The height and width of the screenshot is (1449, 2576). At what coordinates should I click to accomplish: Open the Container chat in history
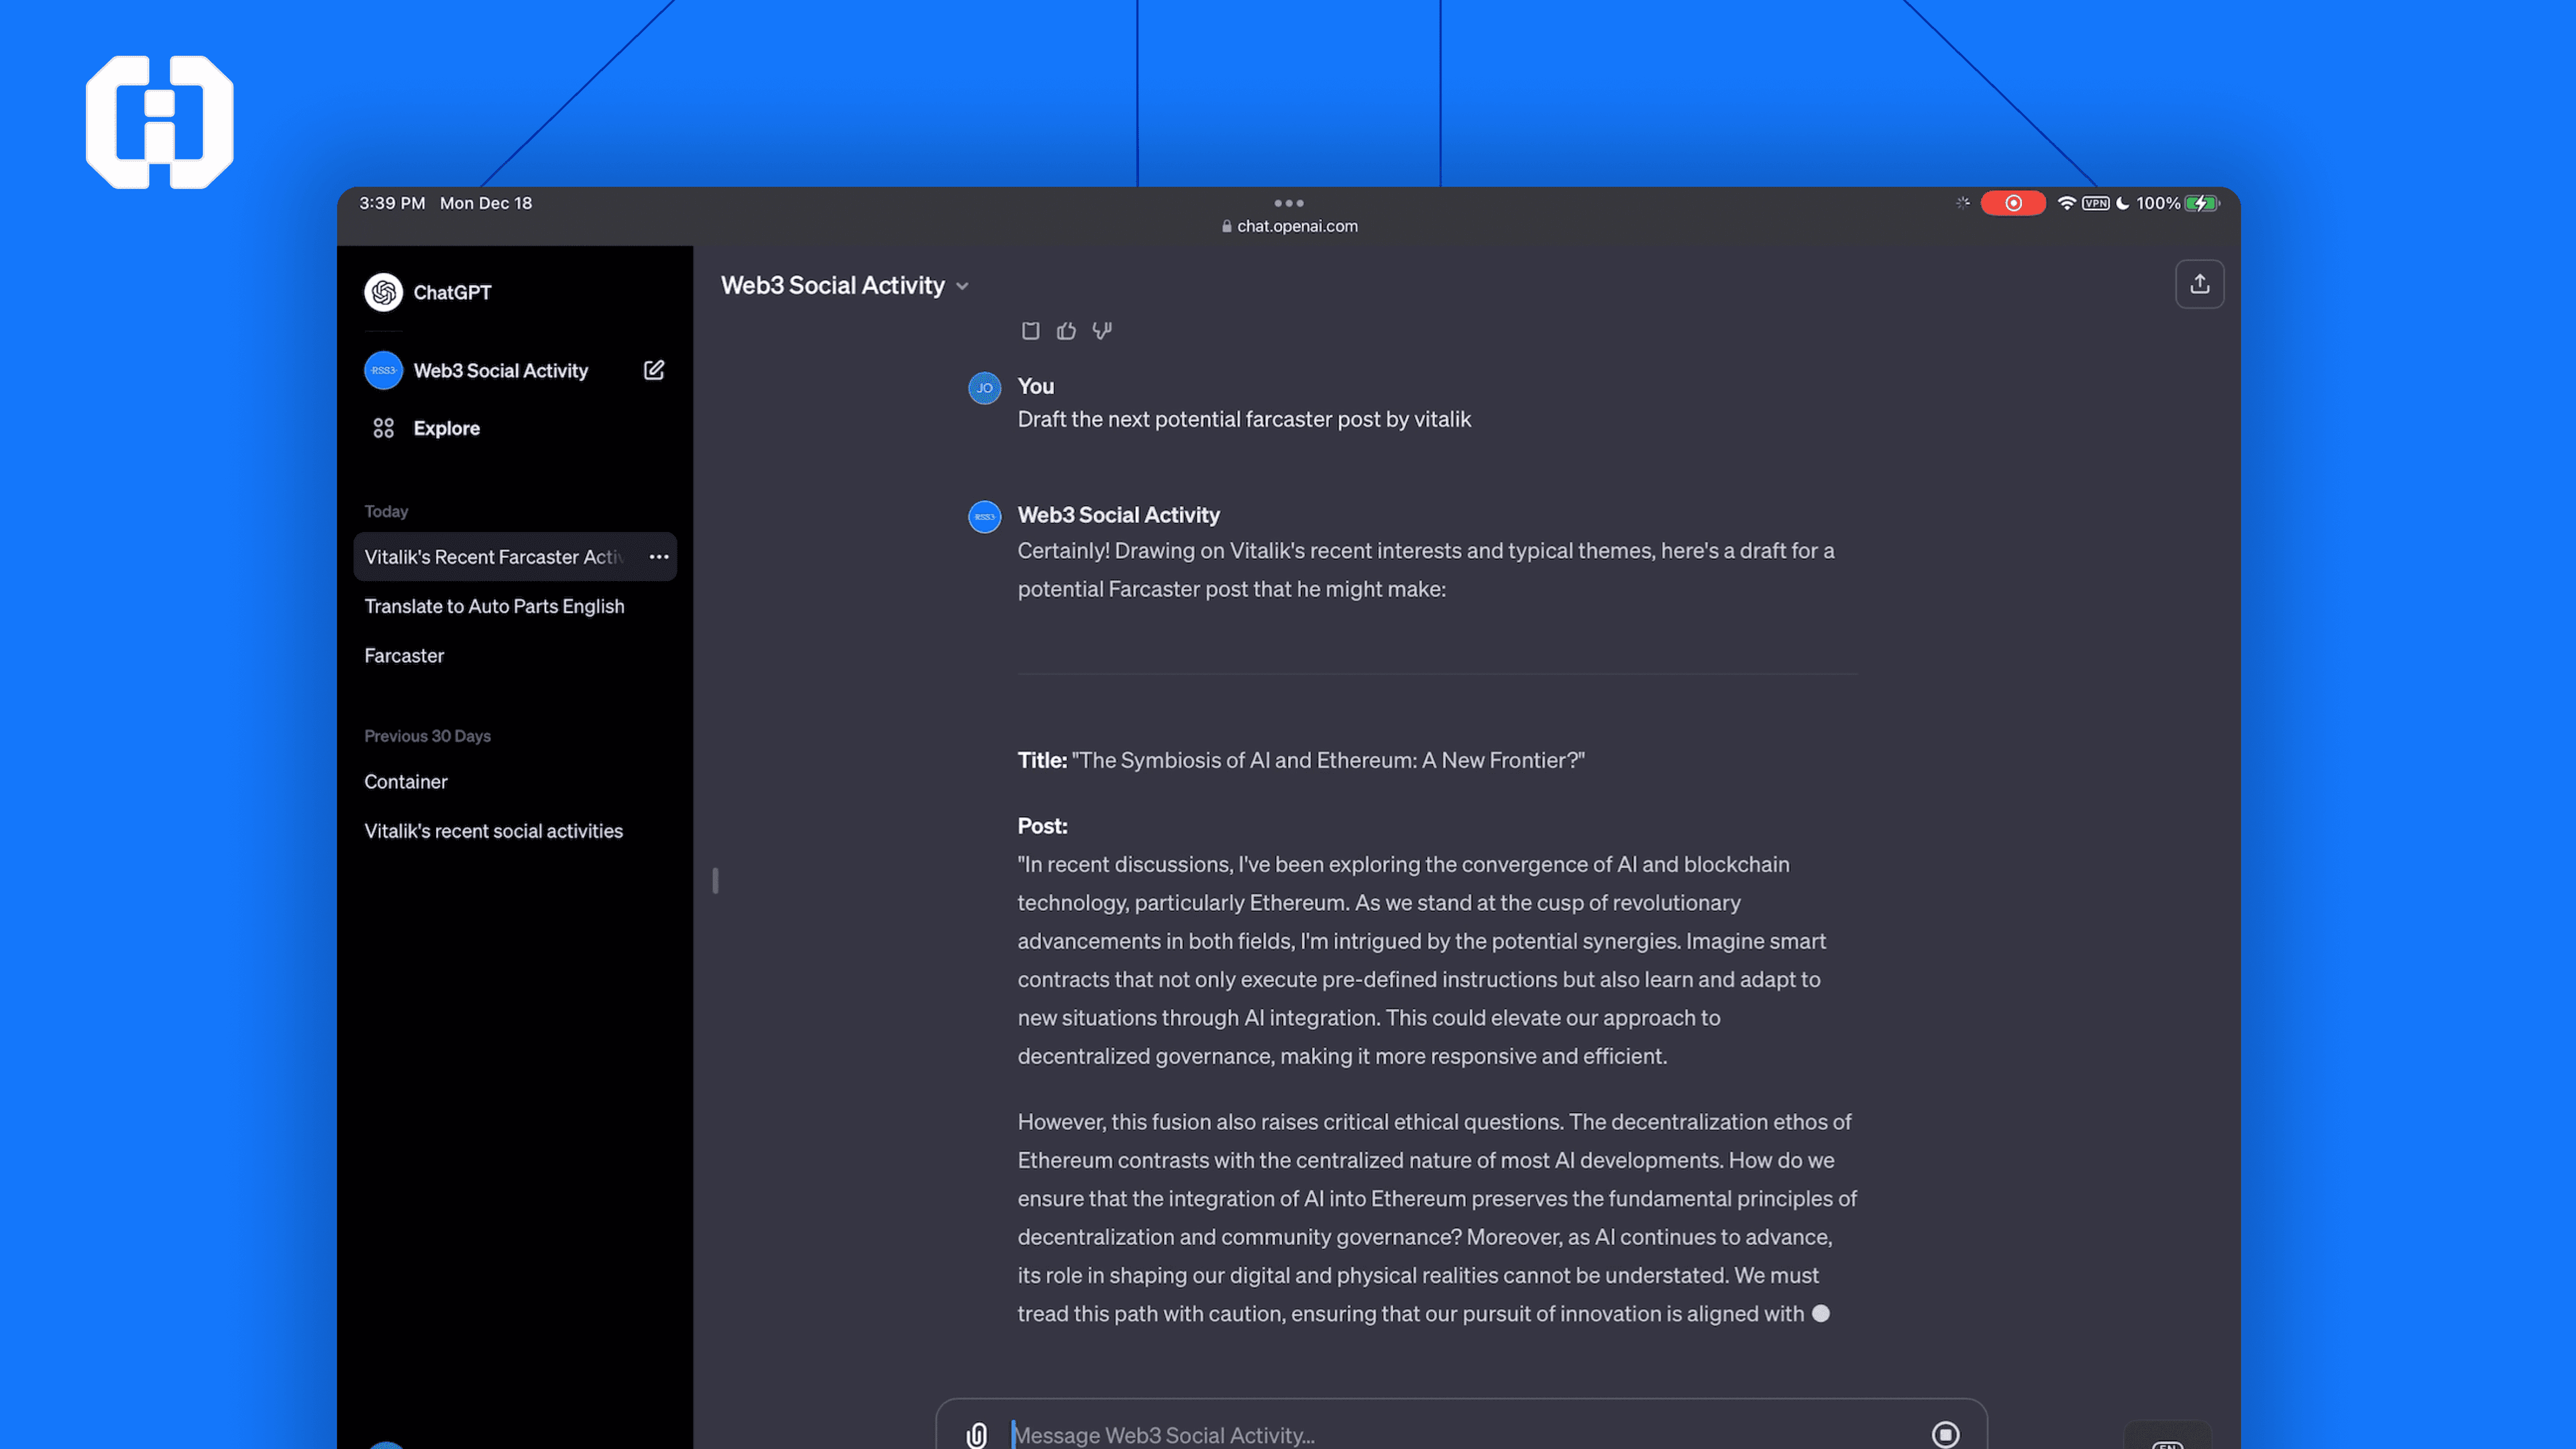[405, 782]
